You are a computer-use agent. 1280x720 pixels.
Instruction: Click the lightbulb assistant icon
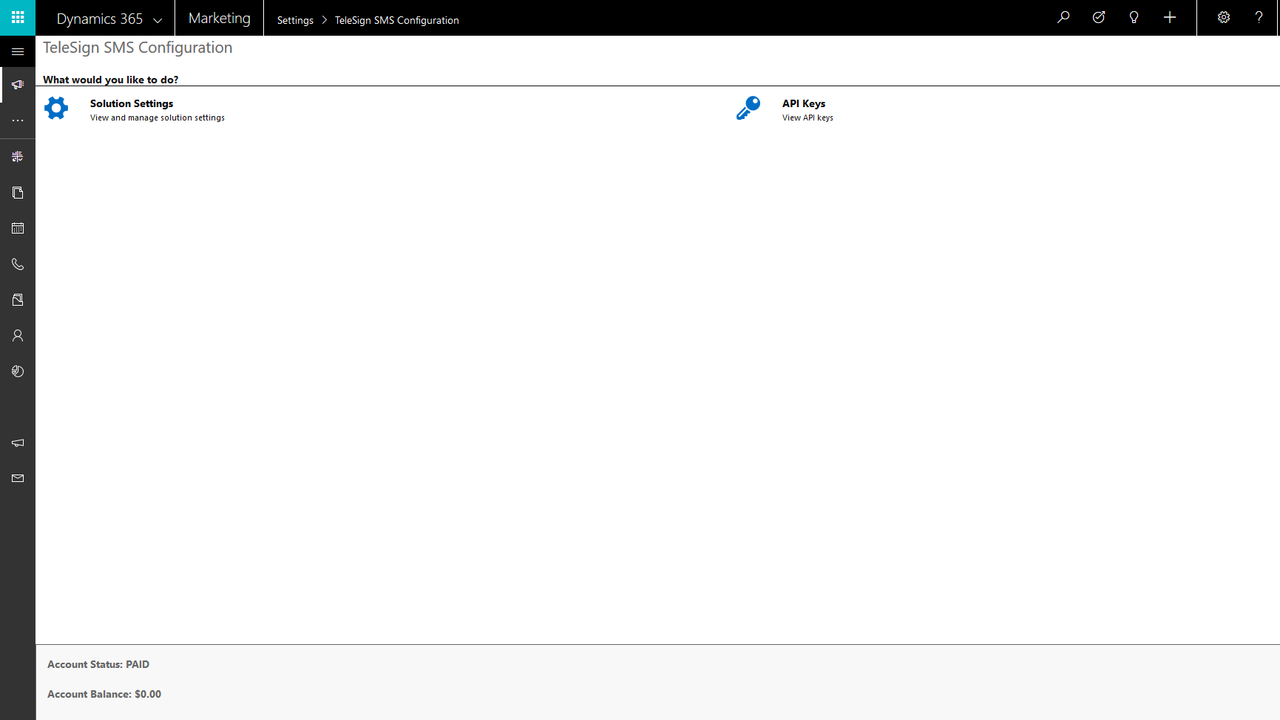point(1134,18)
